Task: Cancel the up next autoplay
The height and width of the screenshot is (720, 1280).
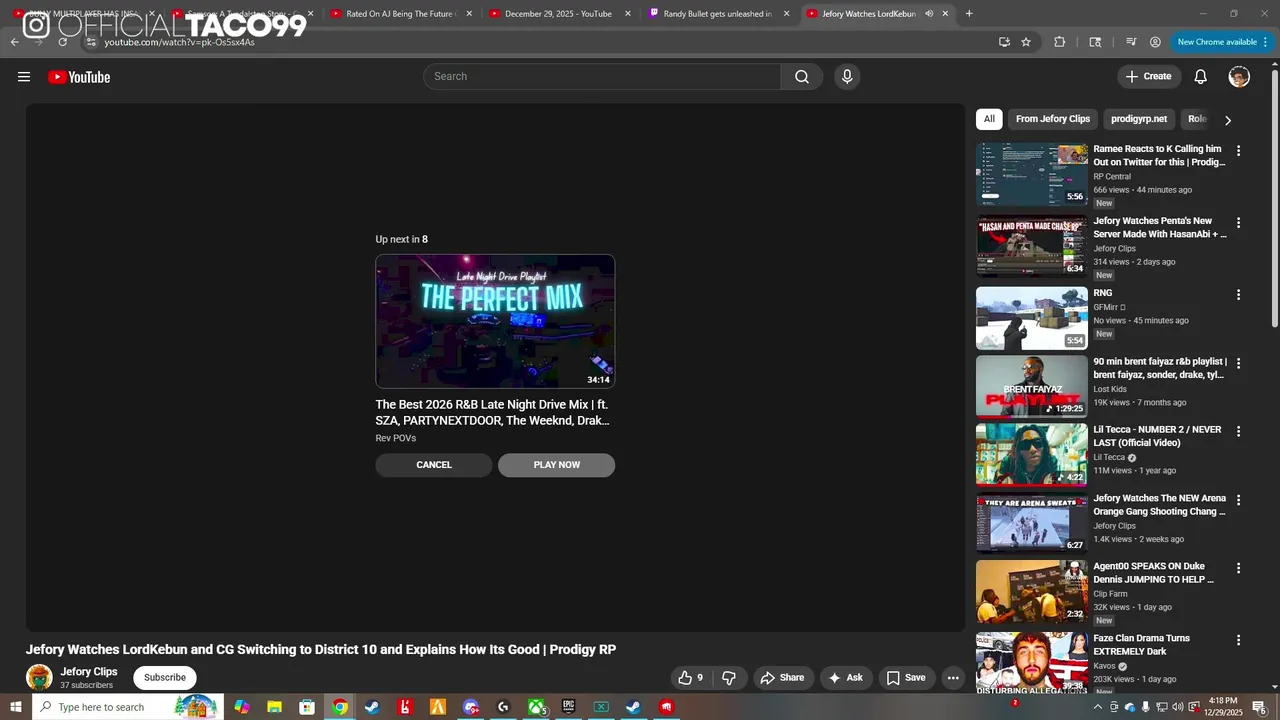Action: pyautogui.click(x=434, y=465)
